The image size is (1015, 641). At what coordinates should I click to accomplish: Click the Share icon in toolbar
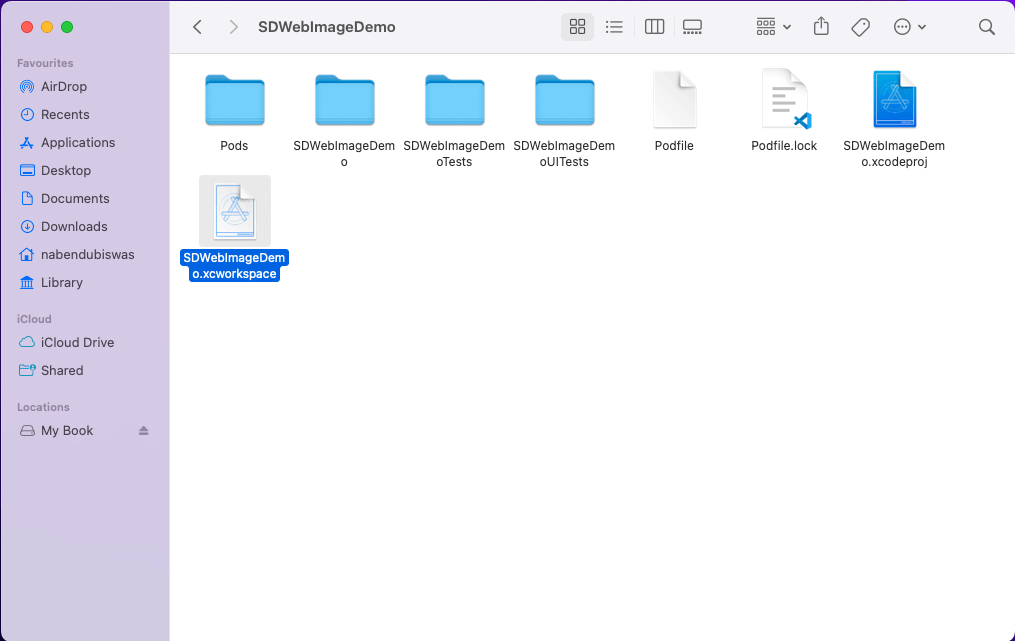821,27
